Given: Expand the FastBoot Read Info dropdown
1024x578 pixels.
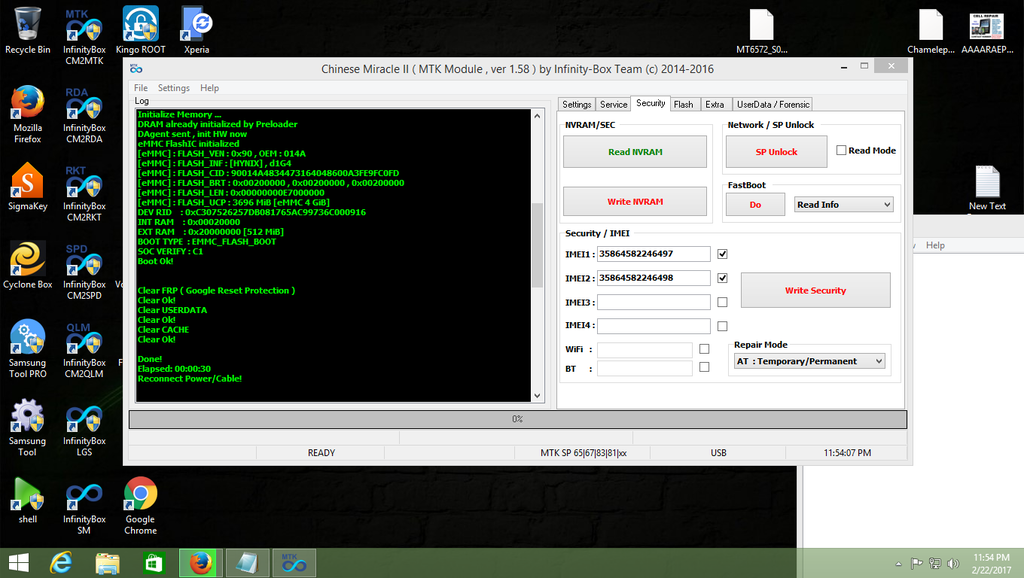Looking at the screenshot, I should coord(843,204).
